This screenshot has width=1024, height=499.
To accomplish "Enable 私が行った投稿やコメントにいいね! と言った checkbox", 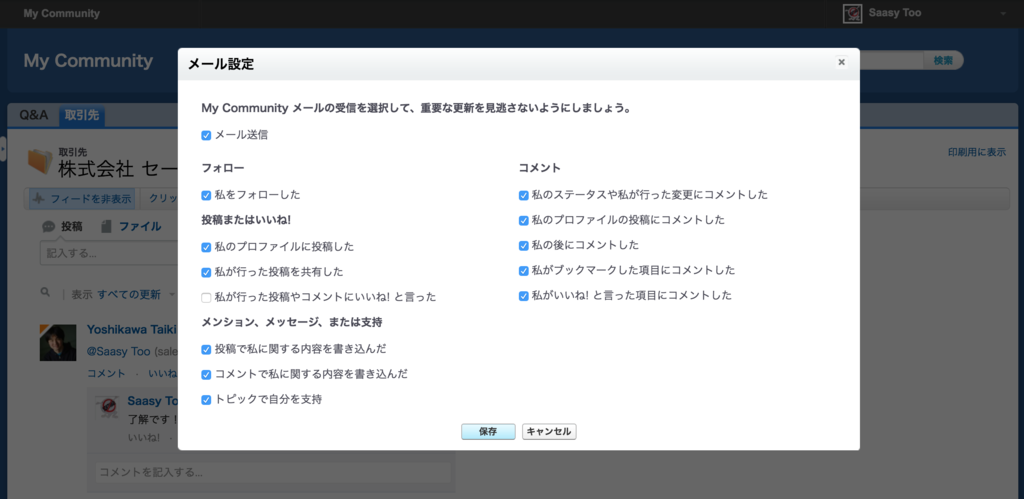I will 206,298.
